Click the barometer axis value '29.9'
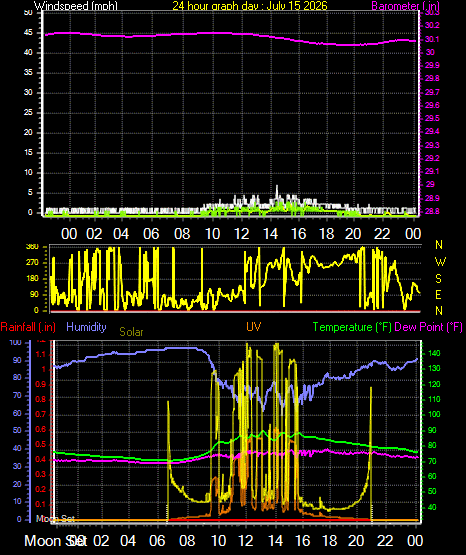 click(432, 65)
